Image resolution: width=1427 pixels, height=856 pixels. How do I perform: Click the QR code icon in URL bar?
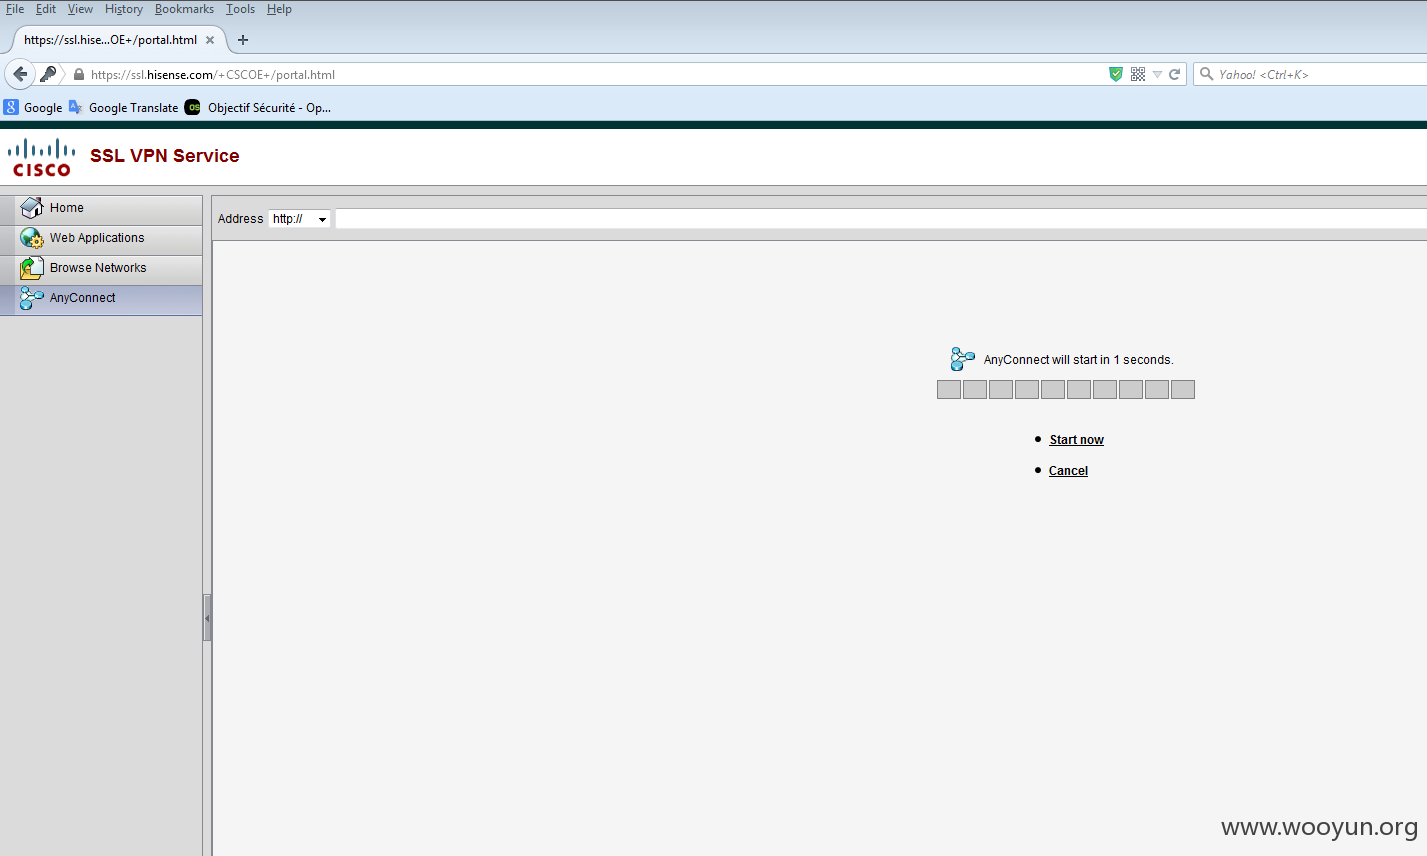[1138, 74]
